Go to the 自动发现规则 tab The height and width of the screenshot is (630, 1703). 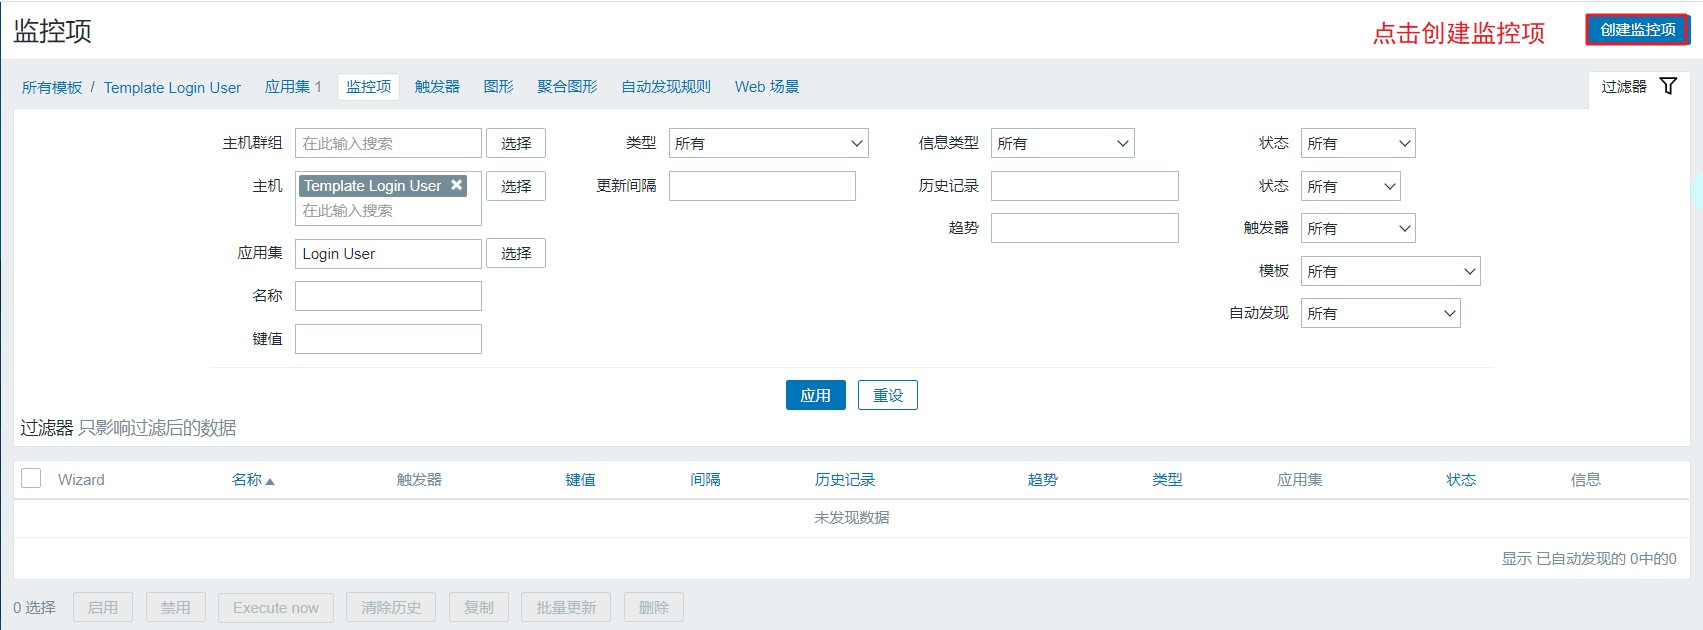click(x=666, y=87)
